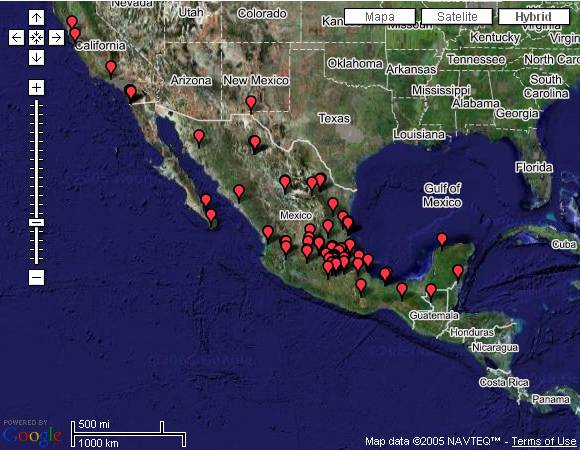Select the marker in Sonora south of Arizona
580x450 pixels.
pos(199,137)
